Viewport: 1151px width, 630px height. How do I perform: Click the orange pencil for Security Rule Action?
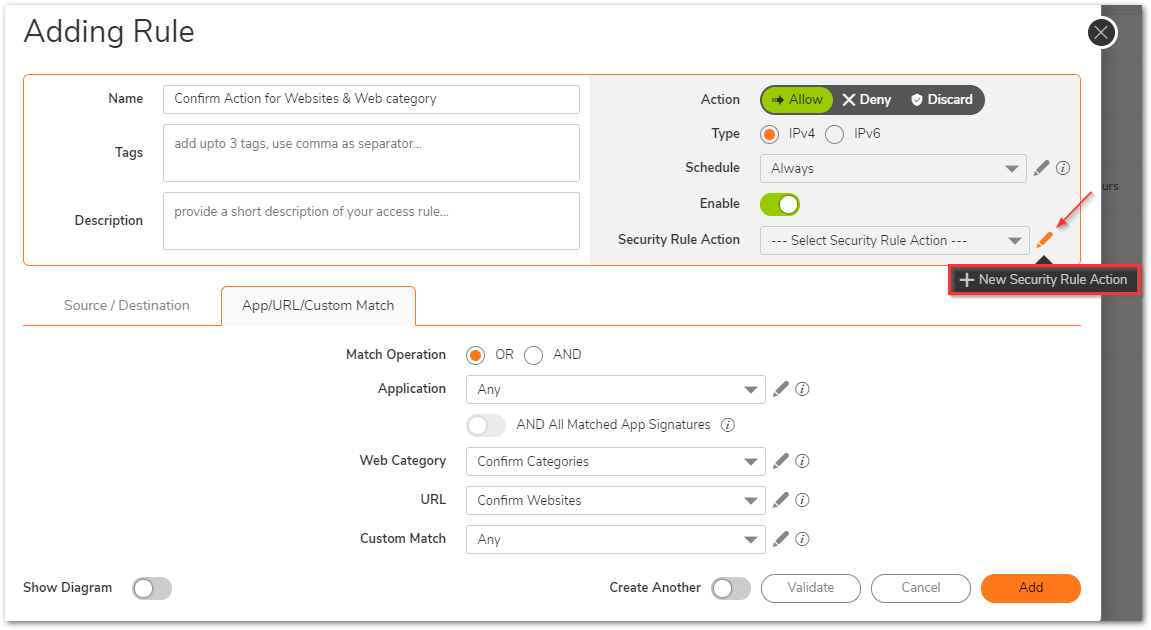(x=1044, y=240)
